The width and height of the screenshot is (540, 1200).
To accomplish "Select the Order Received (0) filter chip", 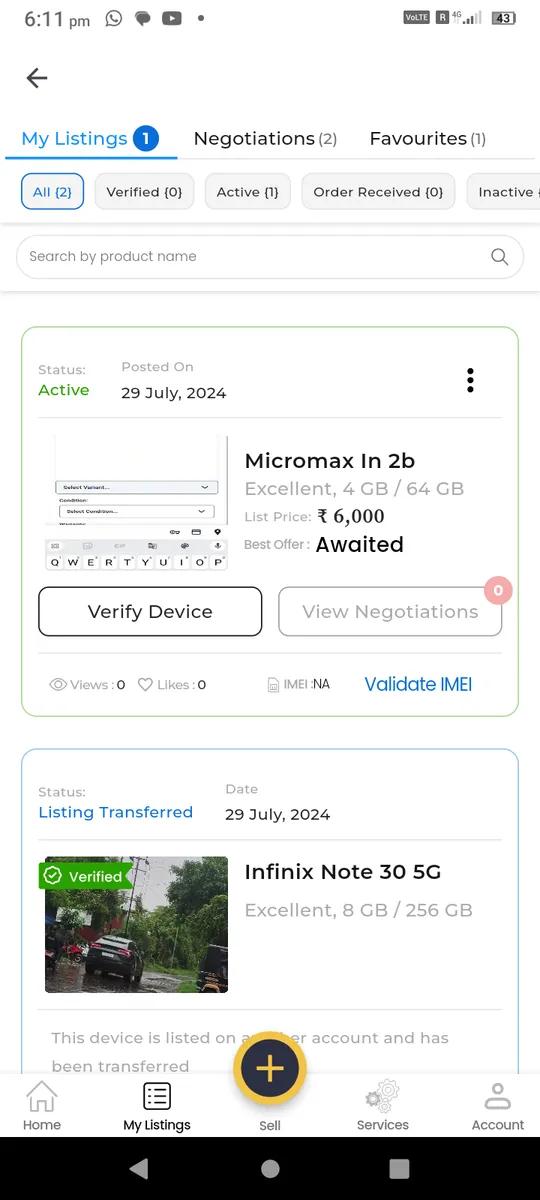I will pos(378,192).
